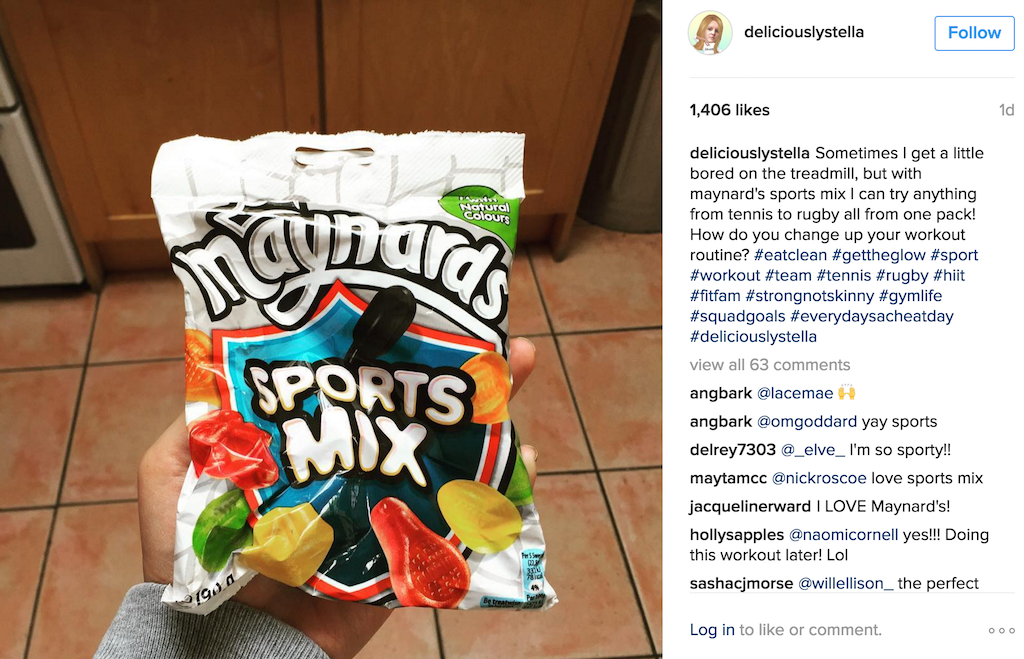Visit the @lacemae mention
The height and width of the screenshot is (659, 1024).
795,393
